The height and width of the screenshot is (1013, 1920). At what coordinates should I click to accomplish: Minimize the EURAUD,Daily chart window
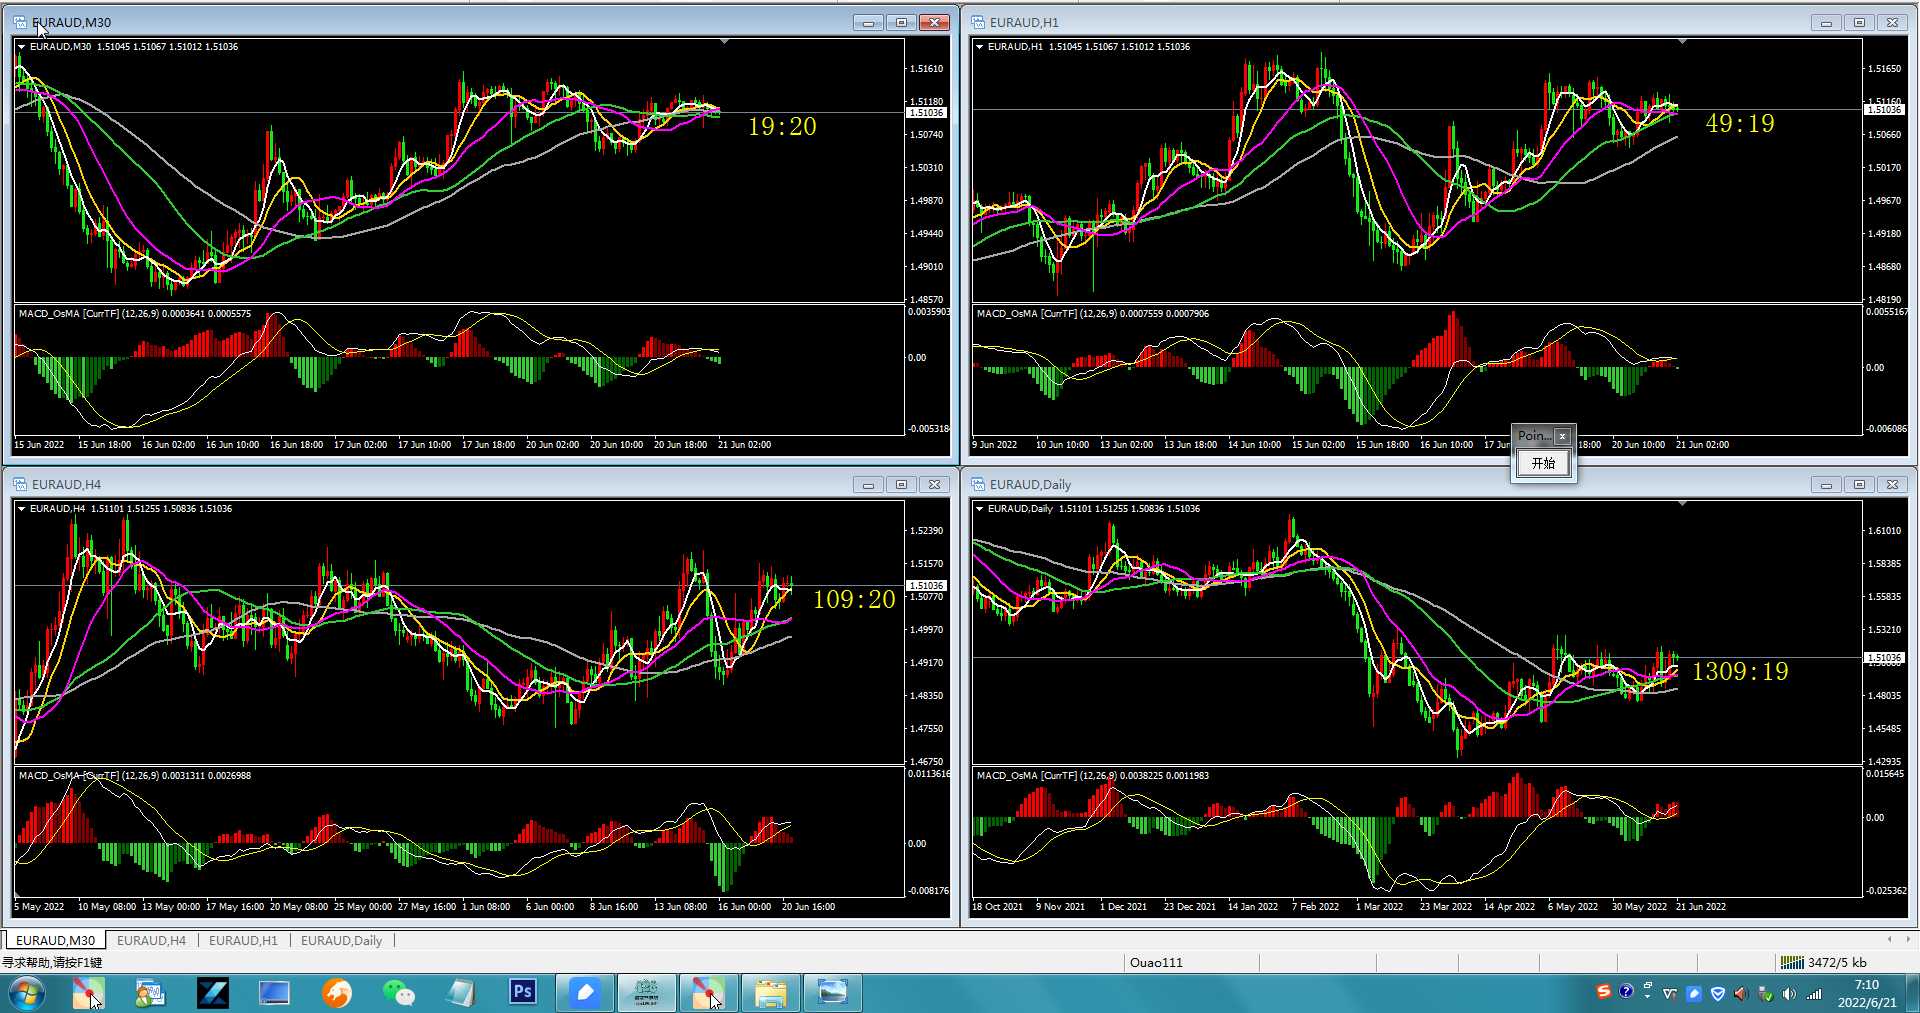click(x=1826, y=484)
